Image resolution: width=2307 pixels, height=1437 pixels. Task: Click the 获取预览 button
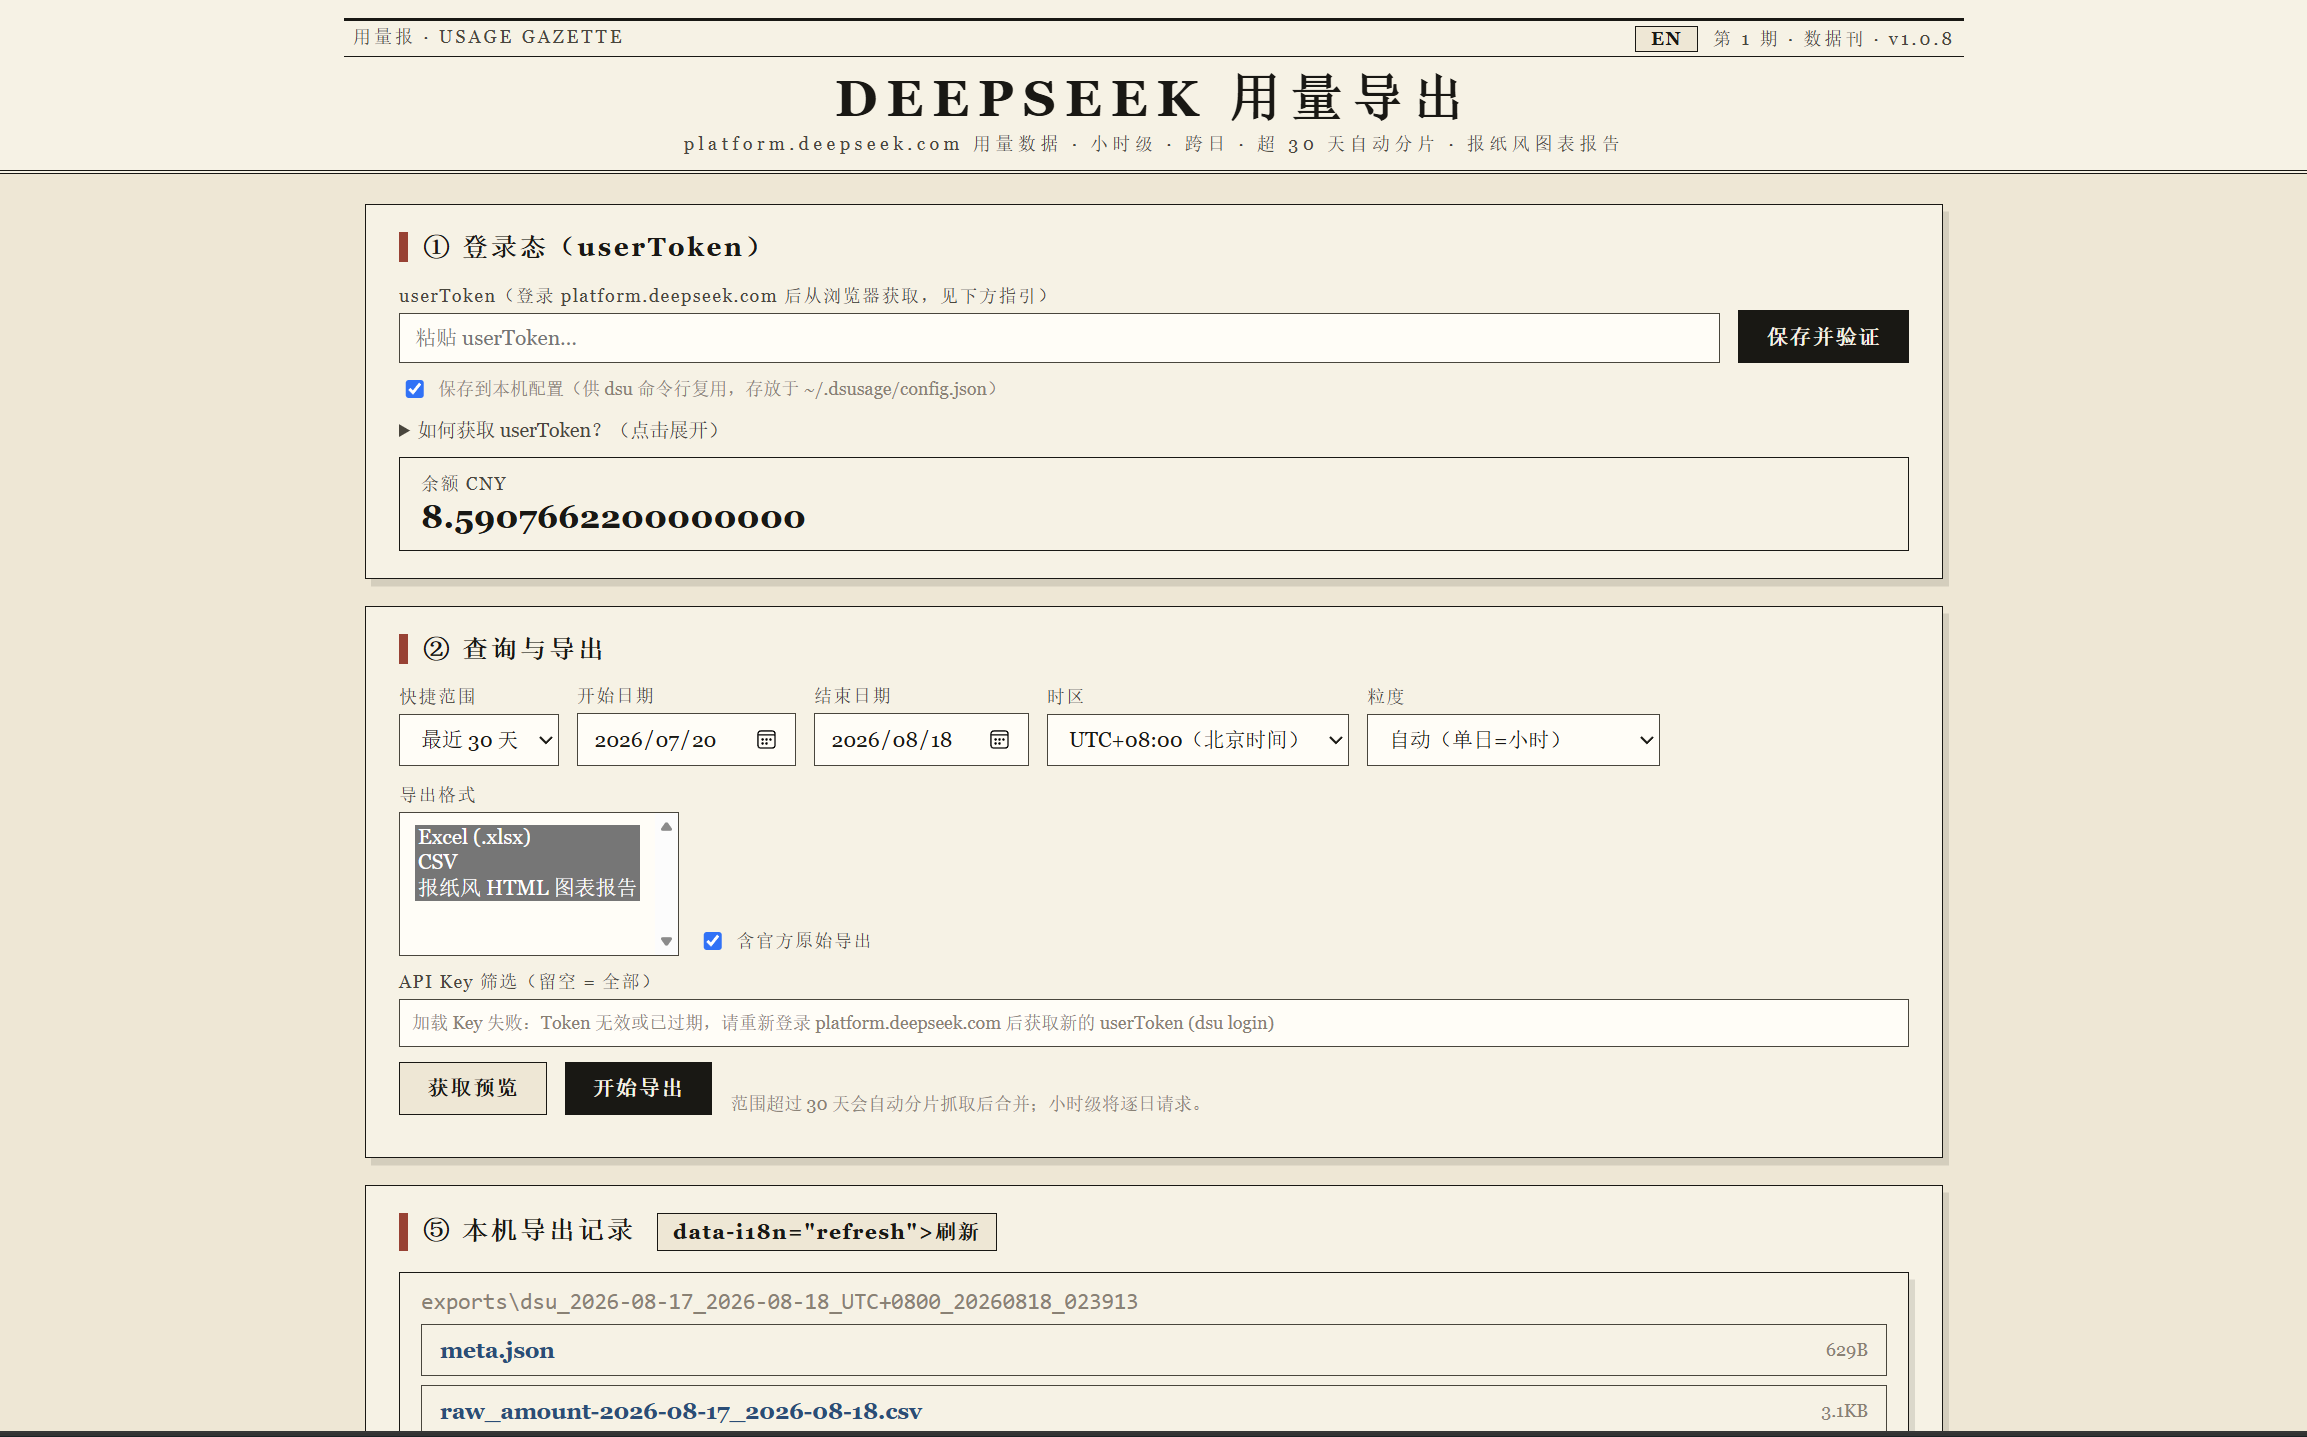tap(473, 1088)
